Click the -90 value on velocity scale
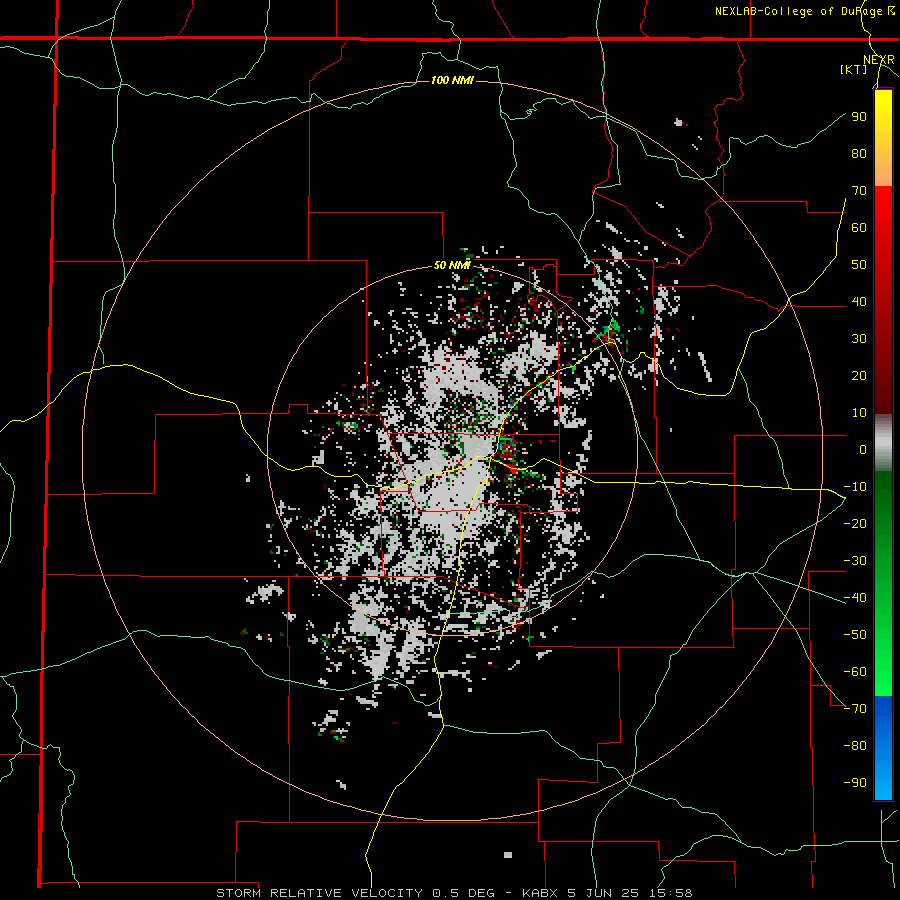 pyautogui.click(x=855, y=783)
